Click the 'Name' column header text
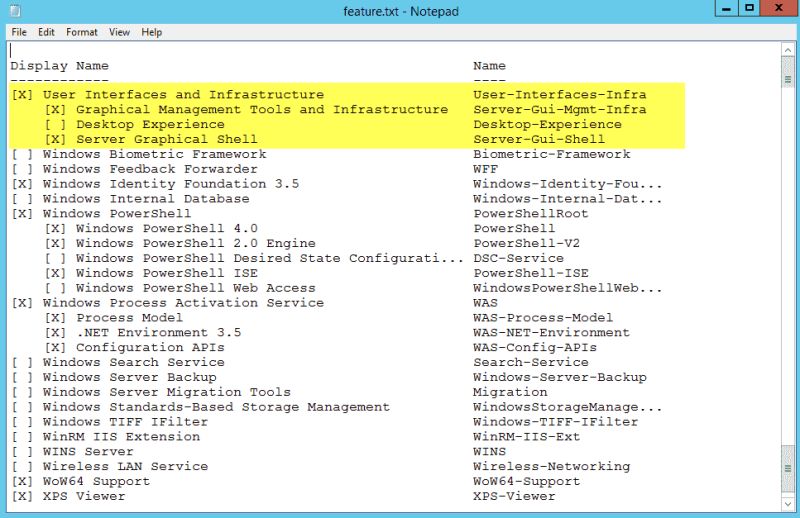 (489, 66)
